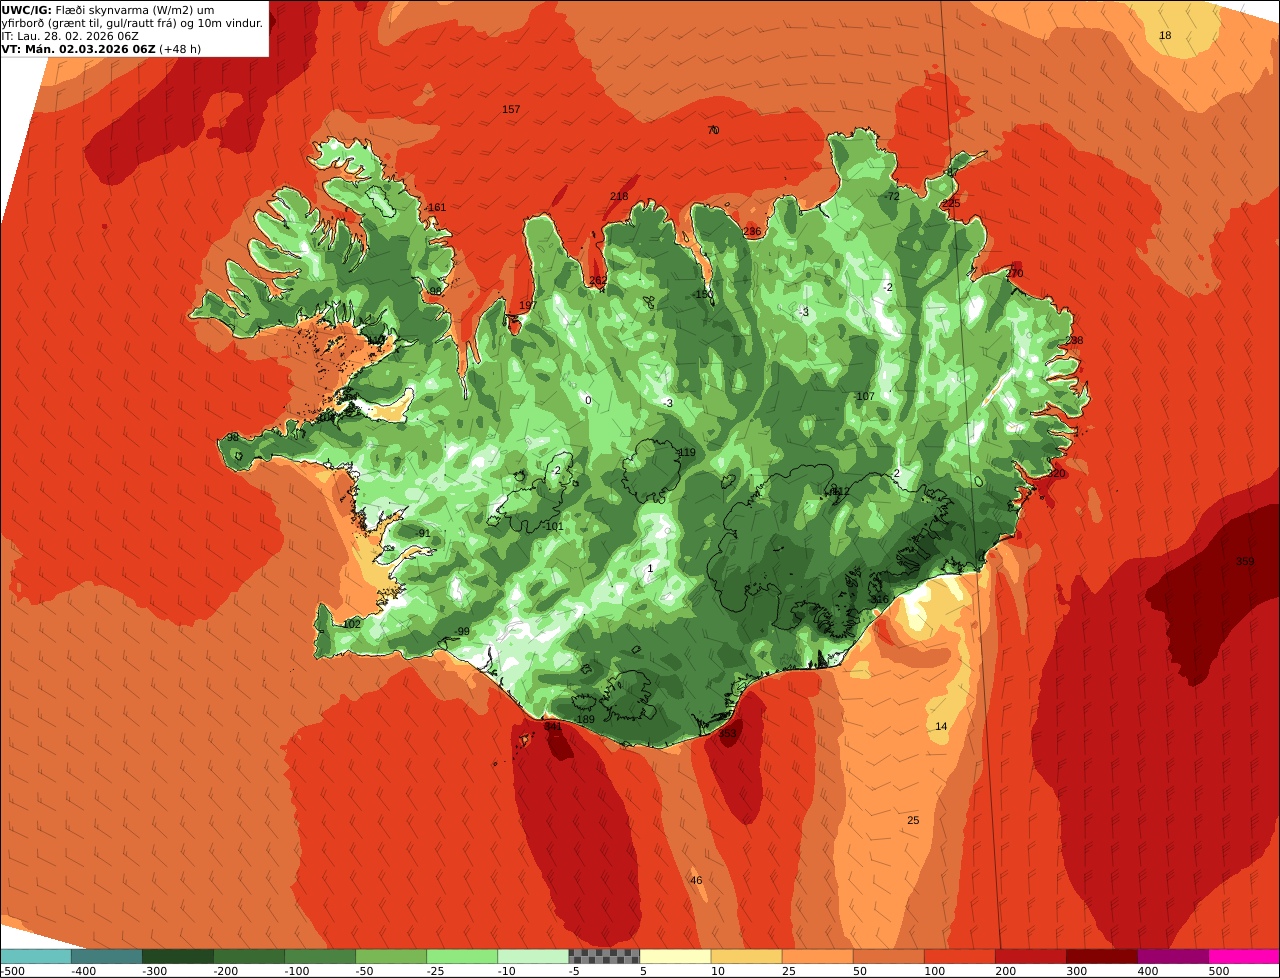The image size is (1280, 978).
Task: Pick the map value "99"
Action: point(463,631)
